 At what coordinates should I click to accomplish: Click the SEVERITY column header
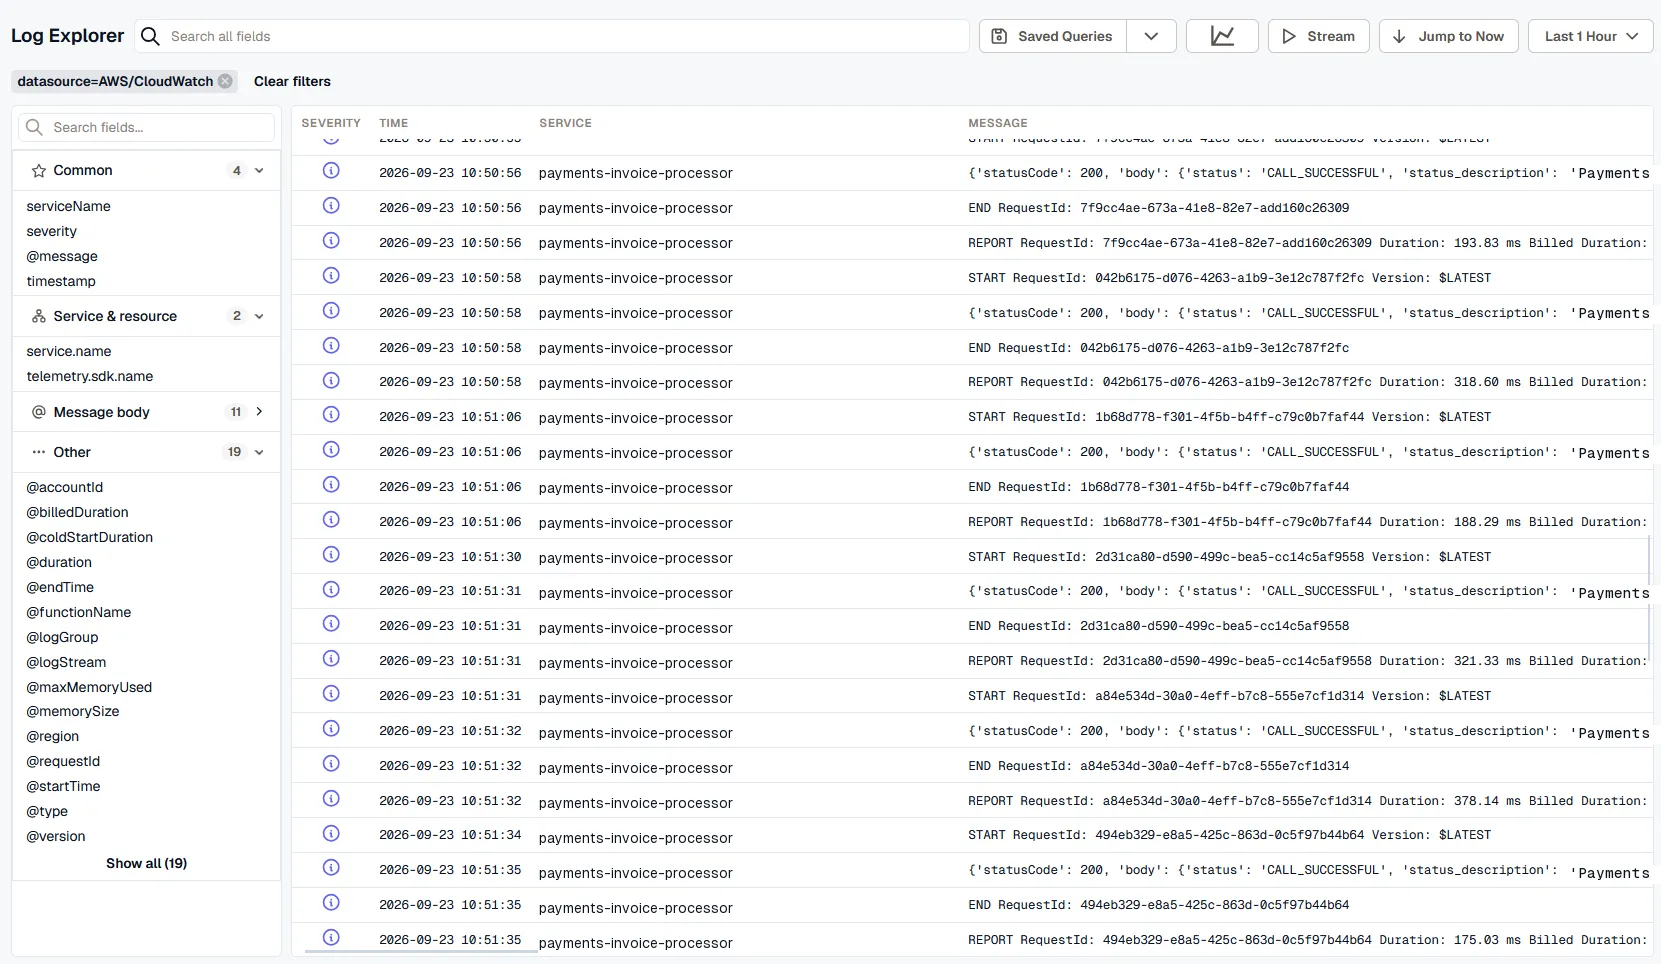(331, 123)
